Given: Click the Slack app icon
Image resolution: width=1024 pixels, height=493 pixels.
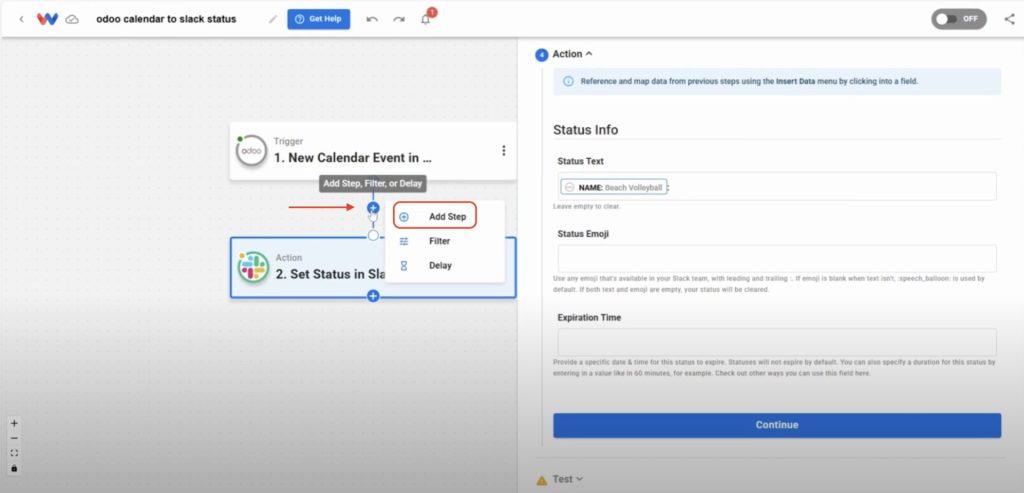Looking at the screenshot, I should click(253, 267).
